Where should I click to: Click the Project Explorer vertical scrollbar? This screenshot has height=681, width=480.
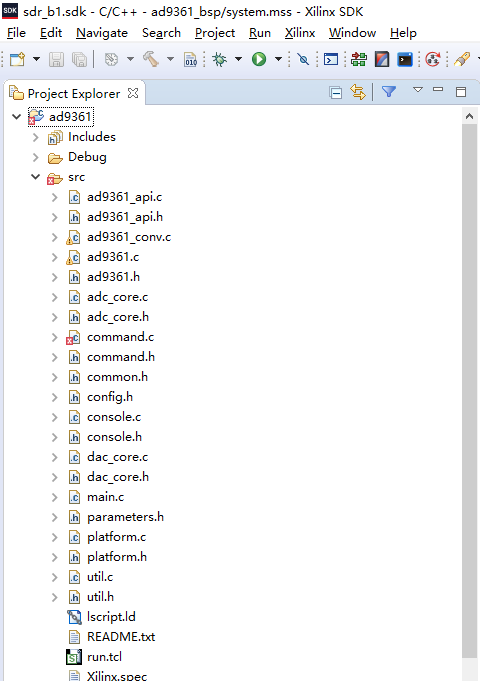pos(469,391)
